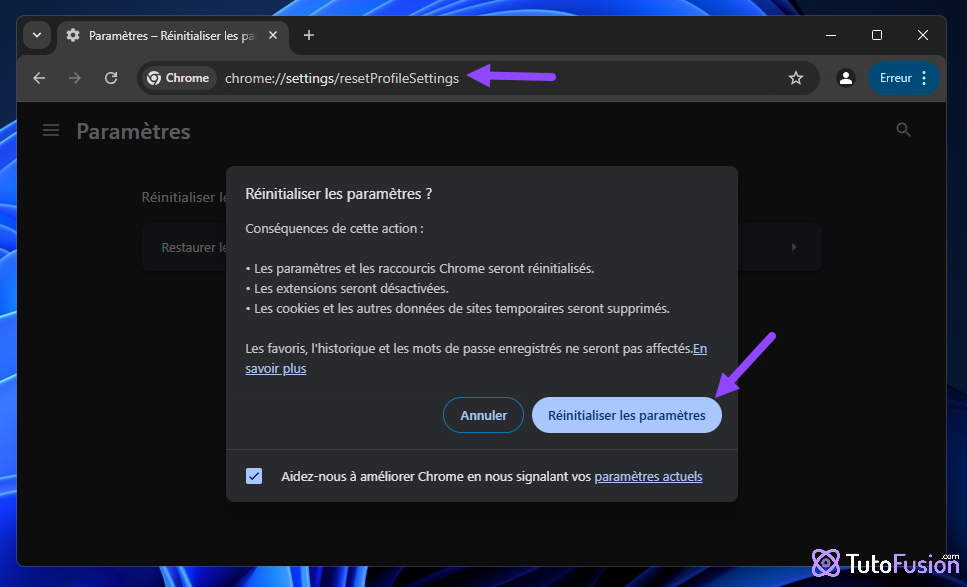This screenshot has height=587, width=967.
Task: Click the Annuler button
Action: point(484,416)
